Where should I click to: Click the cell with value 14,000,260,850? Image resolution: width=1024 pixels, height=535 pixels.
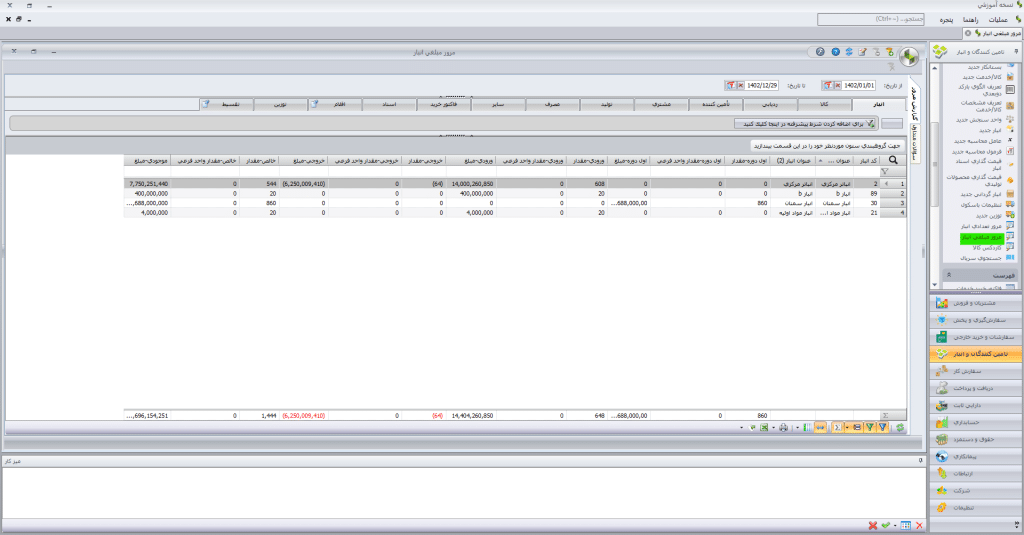tap(472, 184)
